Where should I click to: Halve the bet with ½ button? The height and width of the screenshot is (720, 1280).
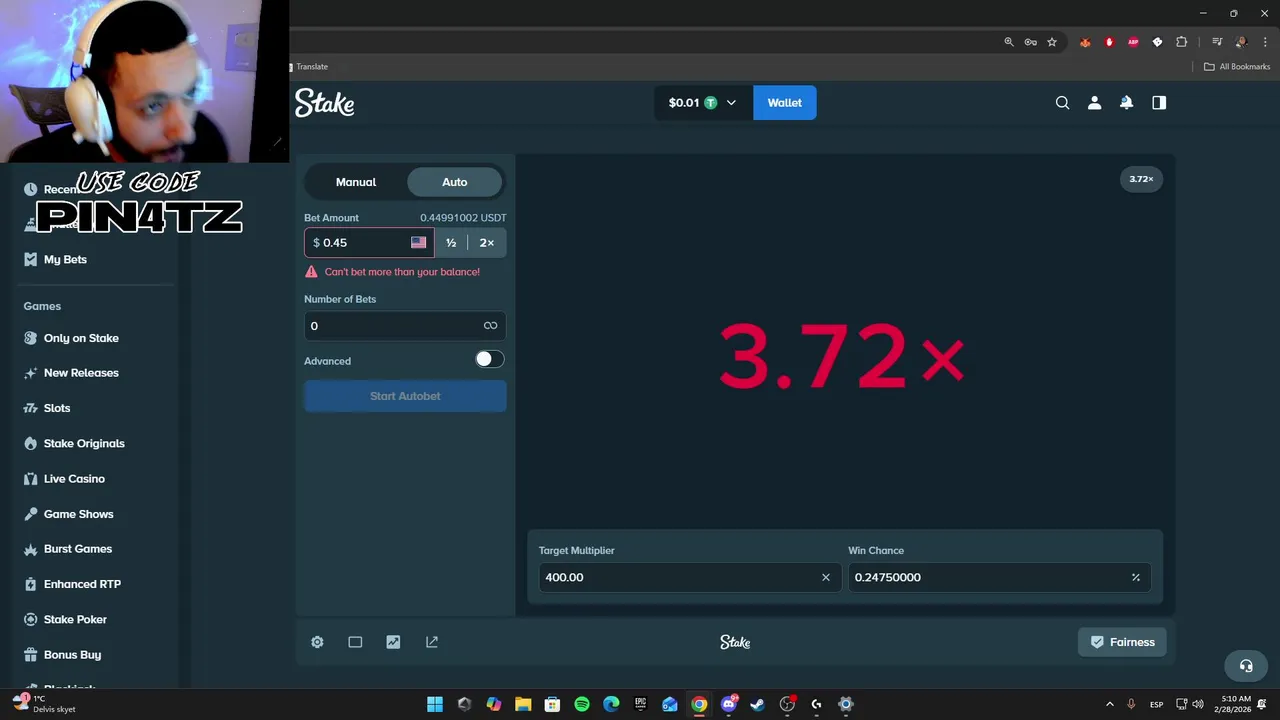point(451,243)
